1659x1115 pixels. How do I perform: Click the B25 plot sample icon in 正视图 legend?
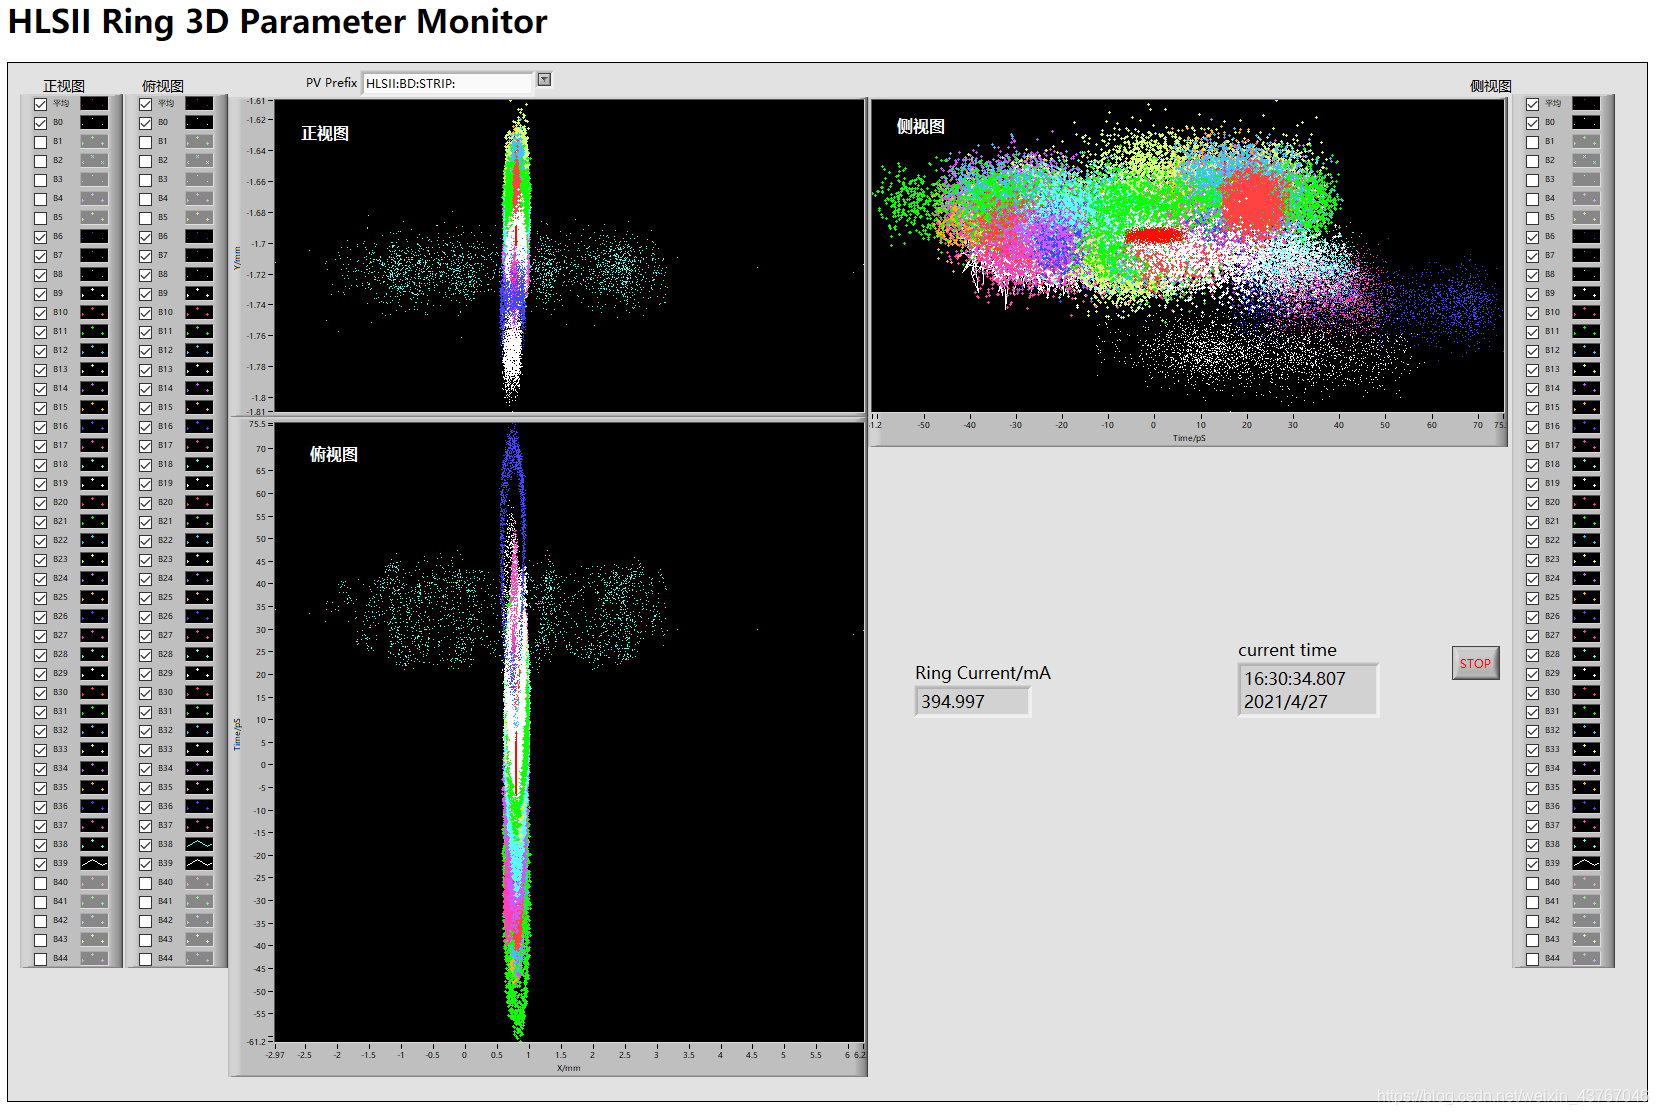[x=94, y=597]
